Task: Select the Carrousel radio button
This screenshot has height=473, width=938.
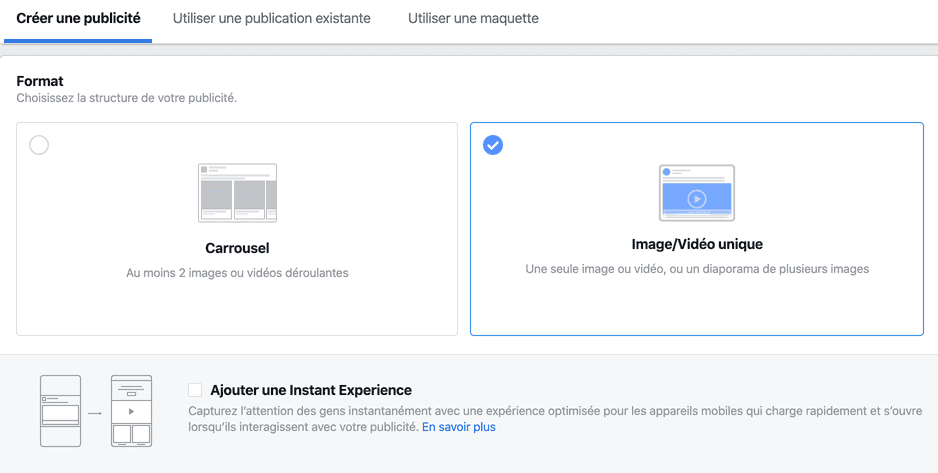Action: pyautogui.click(x=39, y=145)
